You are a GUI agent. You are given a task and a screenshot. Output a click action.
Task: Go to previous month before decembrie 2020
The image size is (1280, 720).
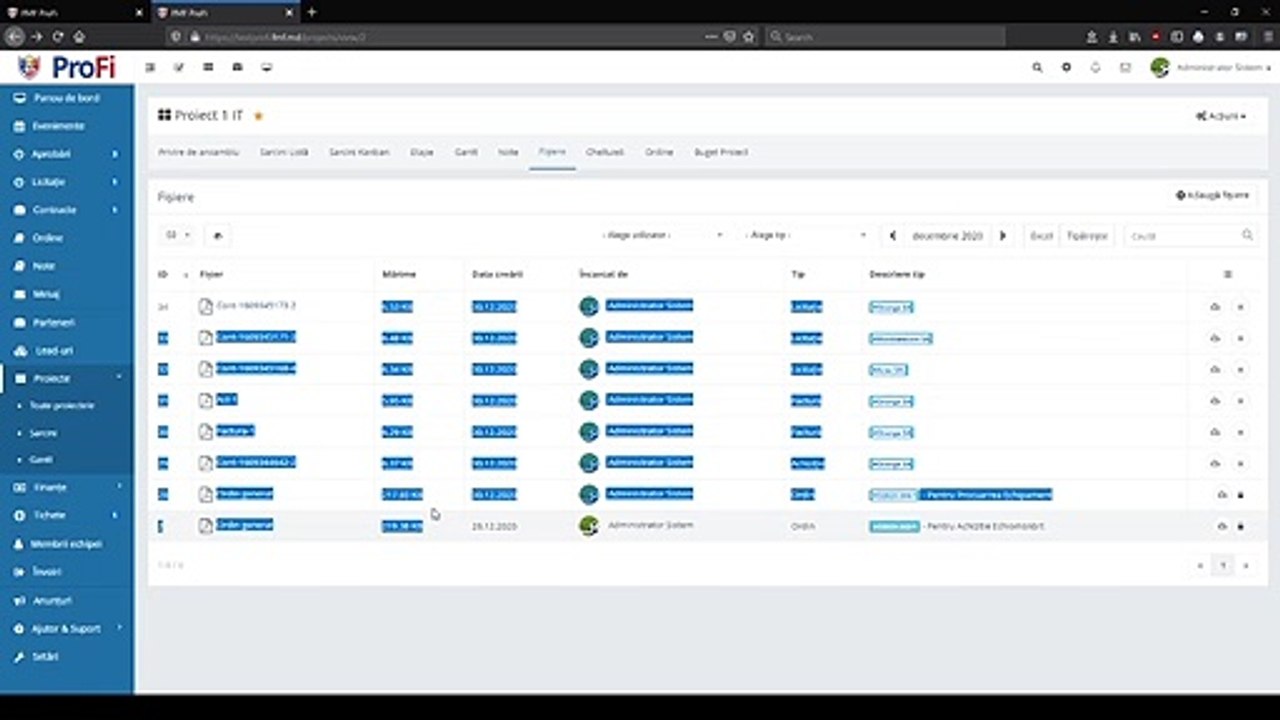pyautogui.click(x=893, y=236)
